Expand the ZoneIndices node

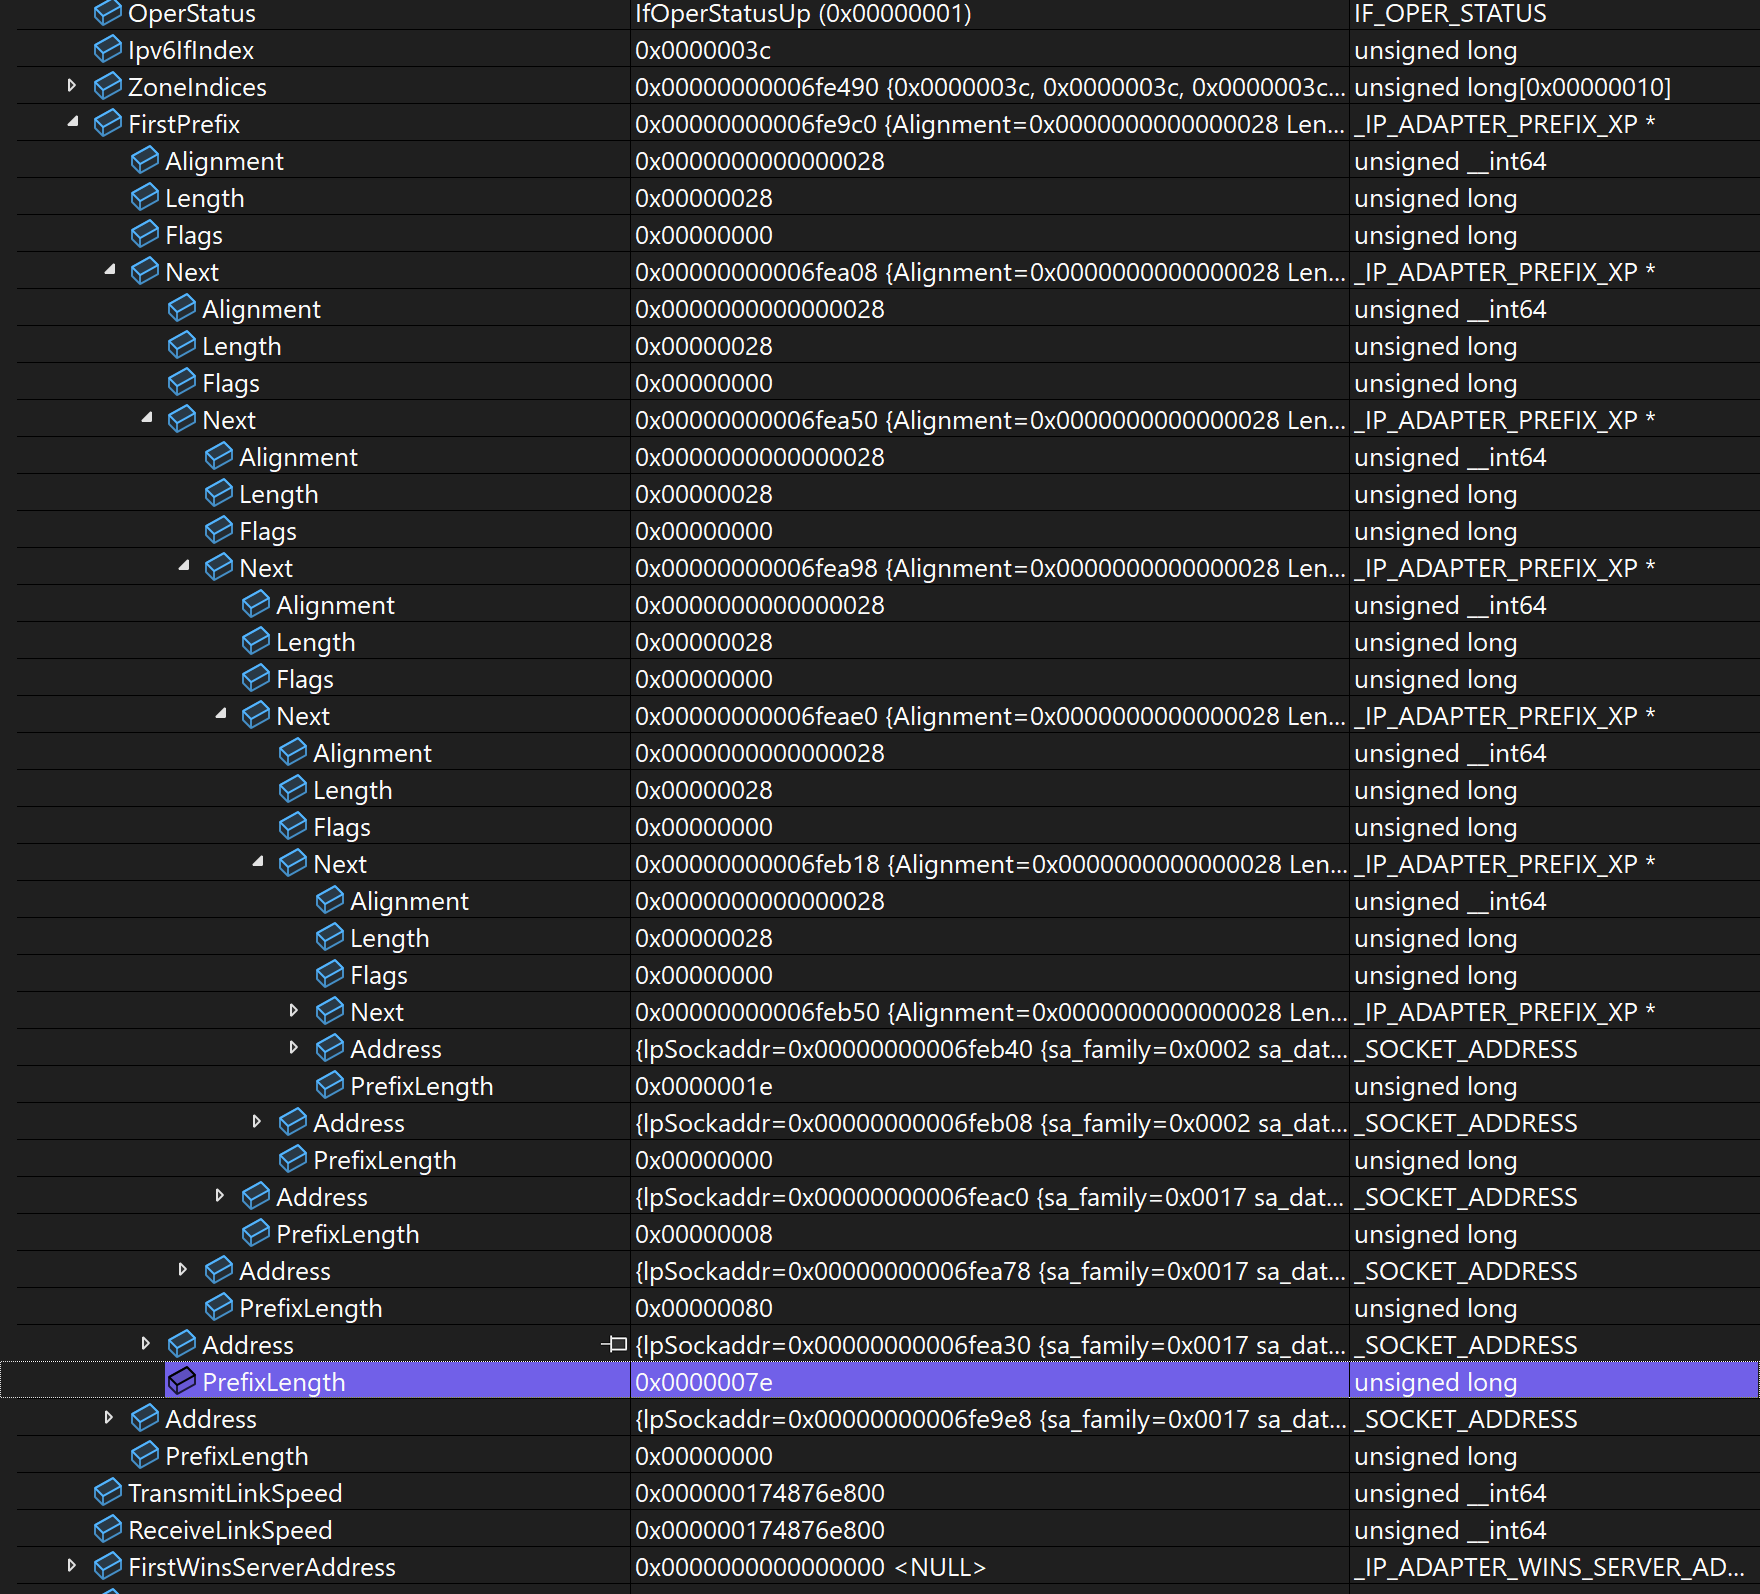(x=71, y=86)
